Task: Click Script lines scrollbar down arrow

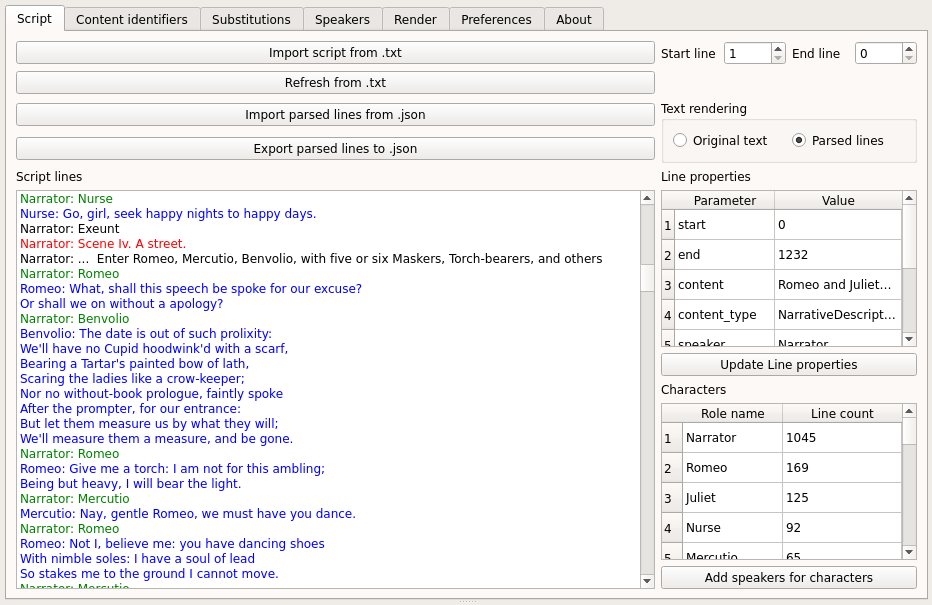Action: [647, 581]
